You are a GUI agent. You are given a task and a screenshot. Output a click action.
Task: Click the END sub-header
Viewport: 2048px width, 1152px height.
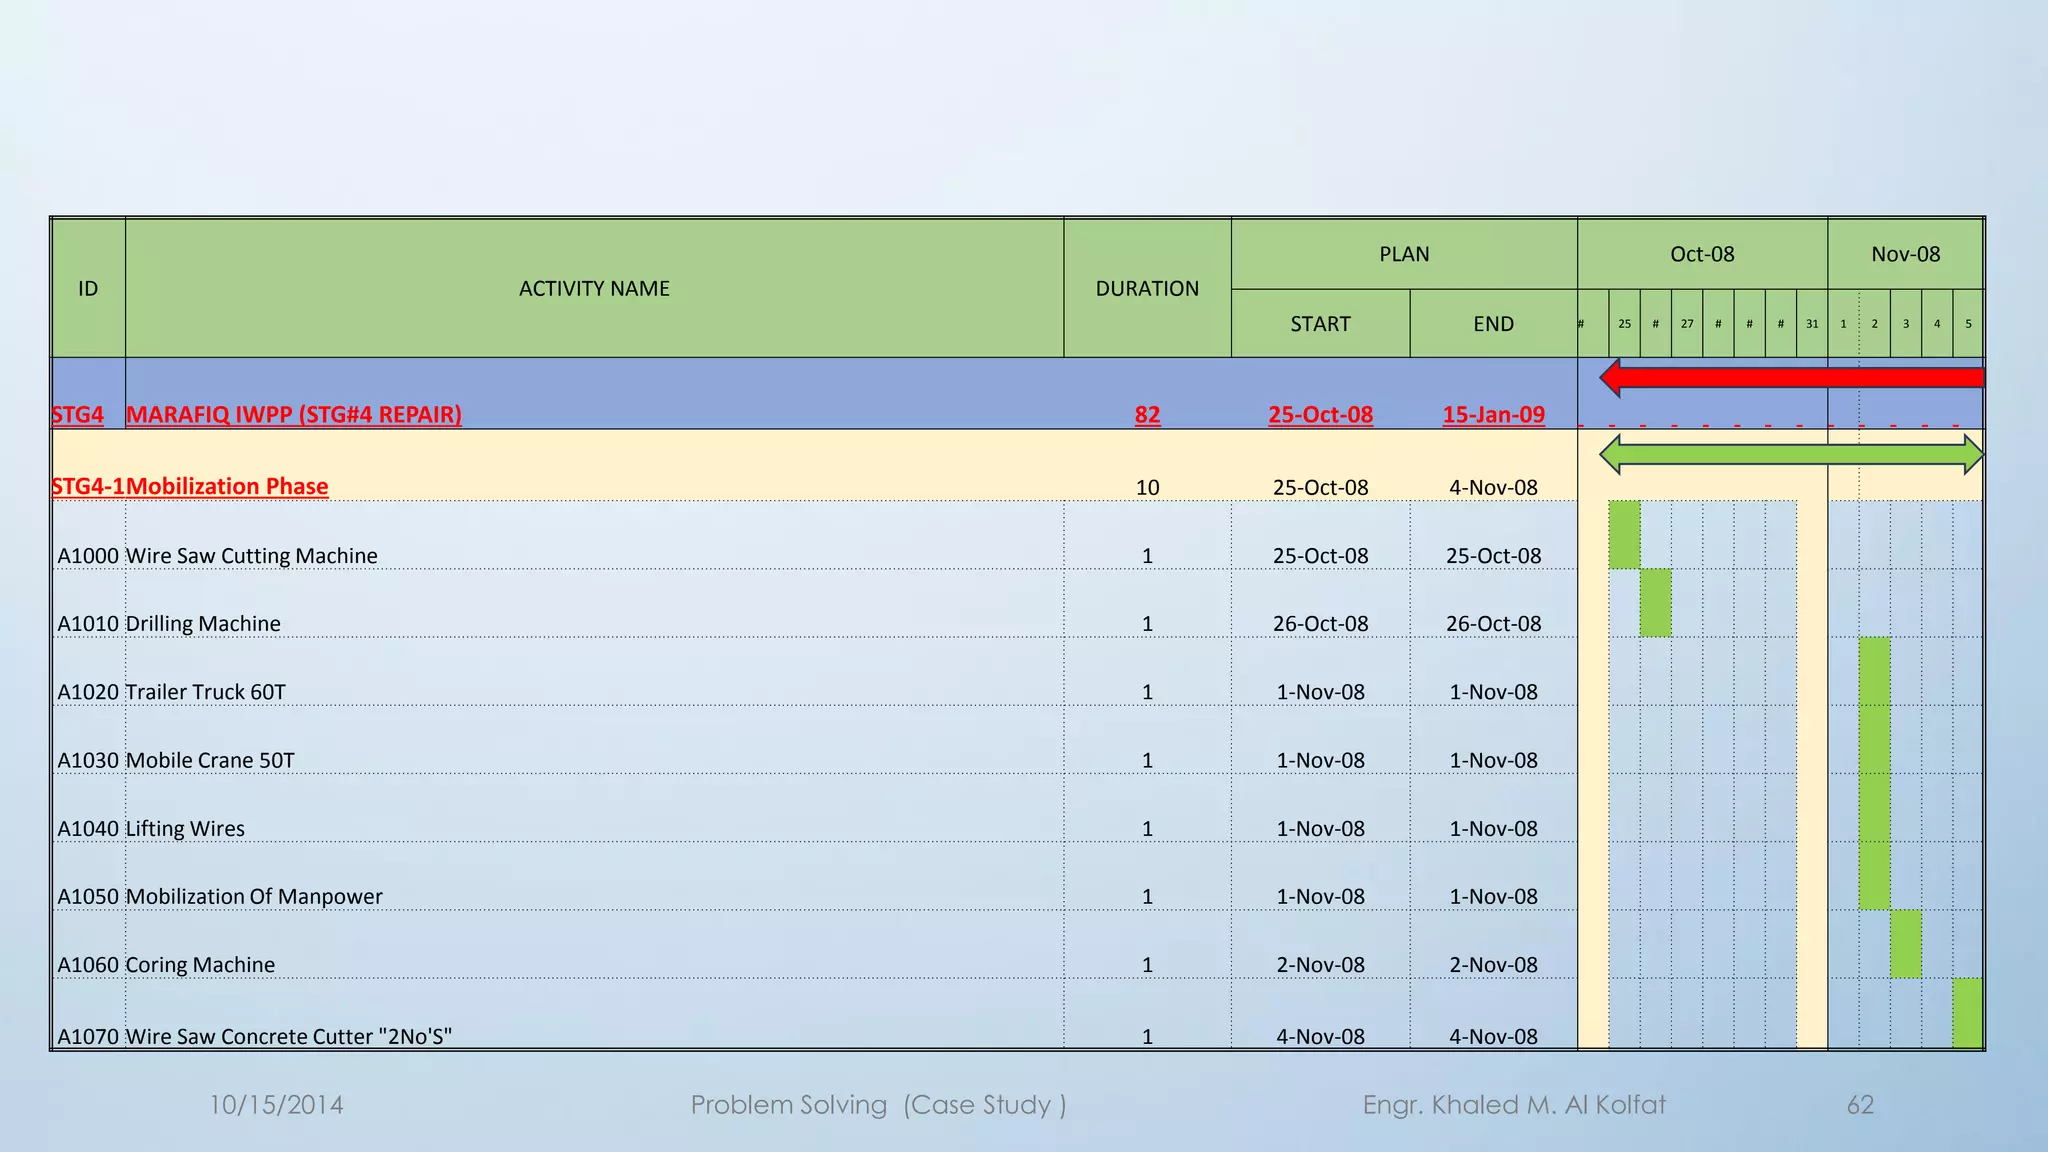(x=1493, y=324)
